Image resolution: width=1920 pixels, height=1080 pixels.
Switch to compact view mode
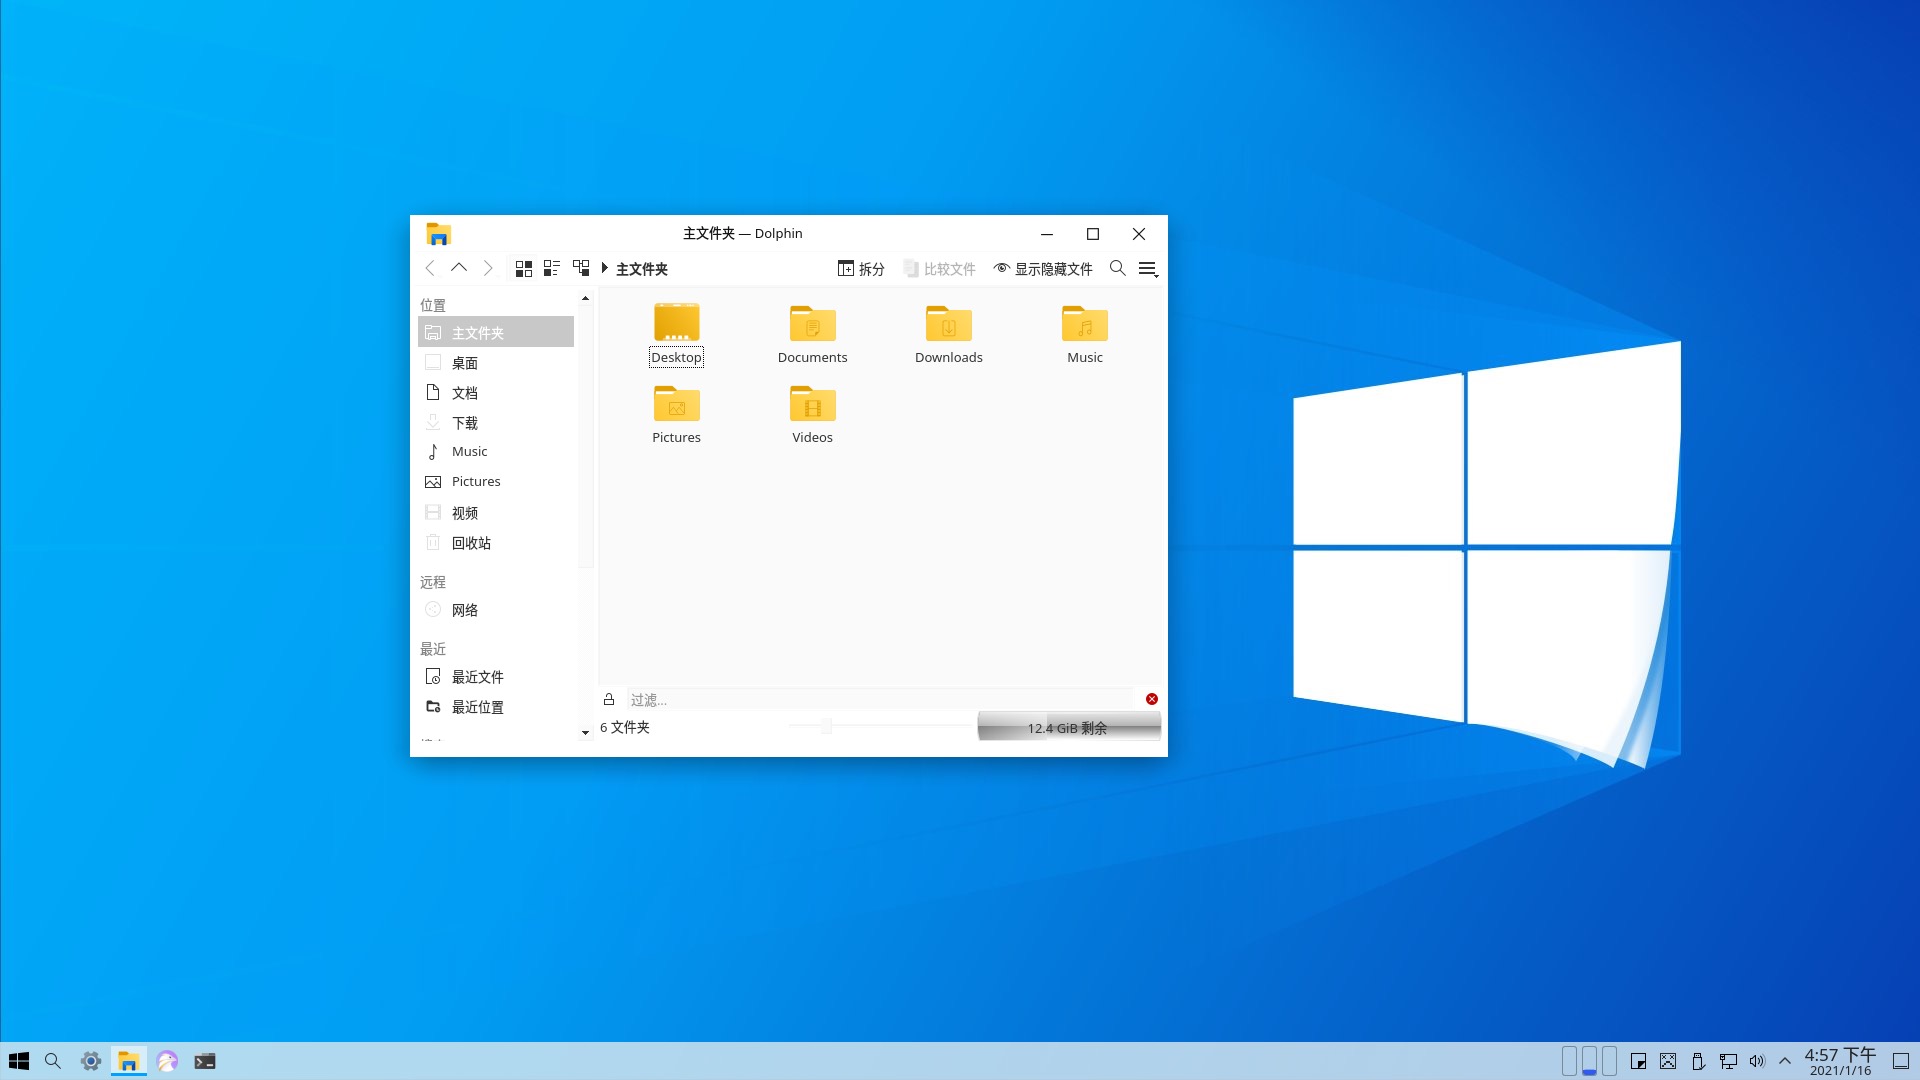pyautogui.click(x=551, y=268)
